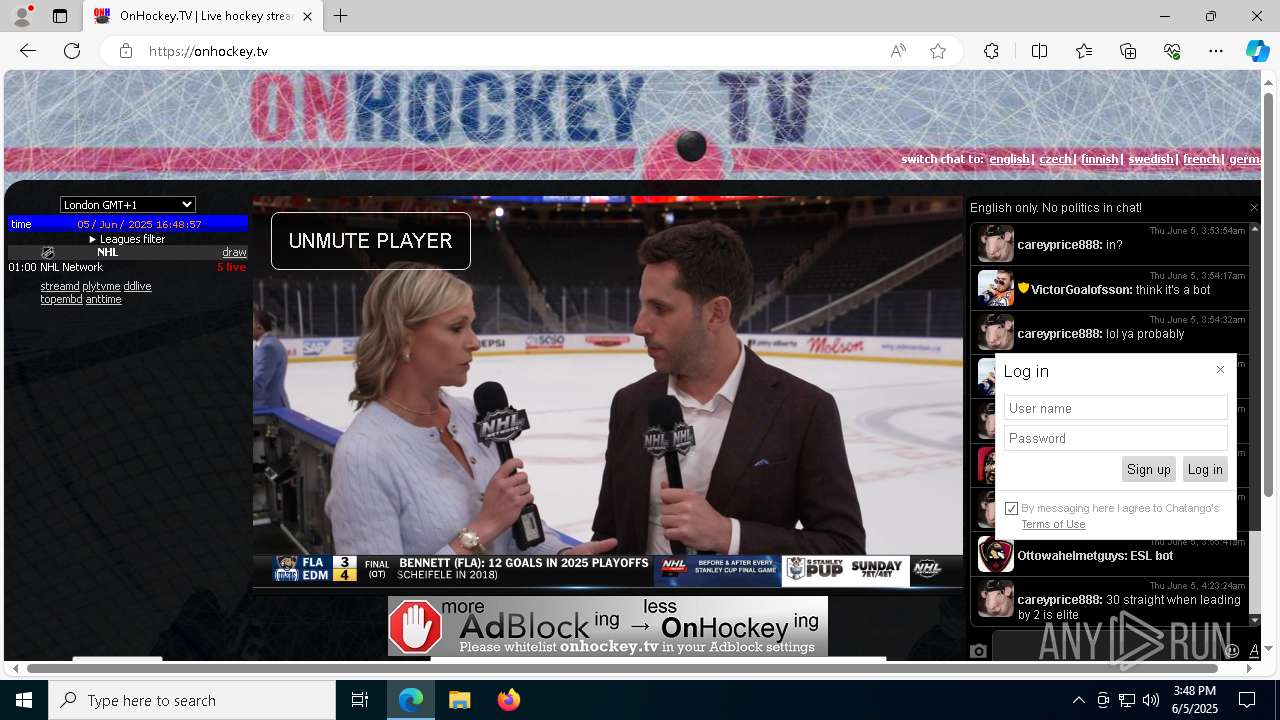The height and width of the screenshot is (720, 1280).
Task: Close the OnHockey.TV tab
Action: 308,16
